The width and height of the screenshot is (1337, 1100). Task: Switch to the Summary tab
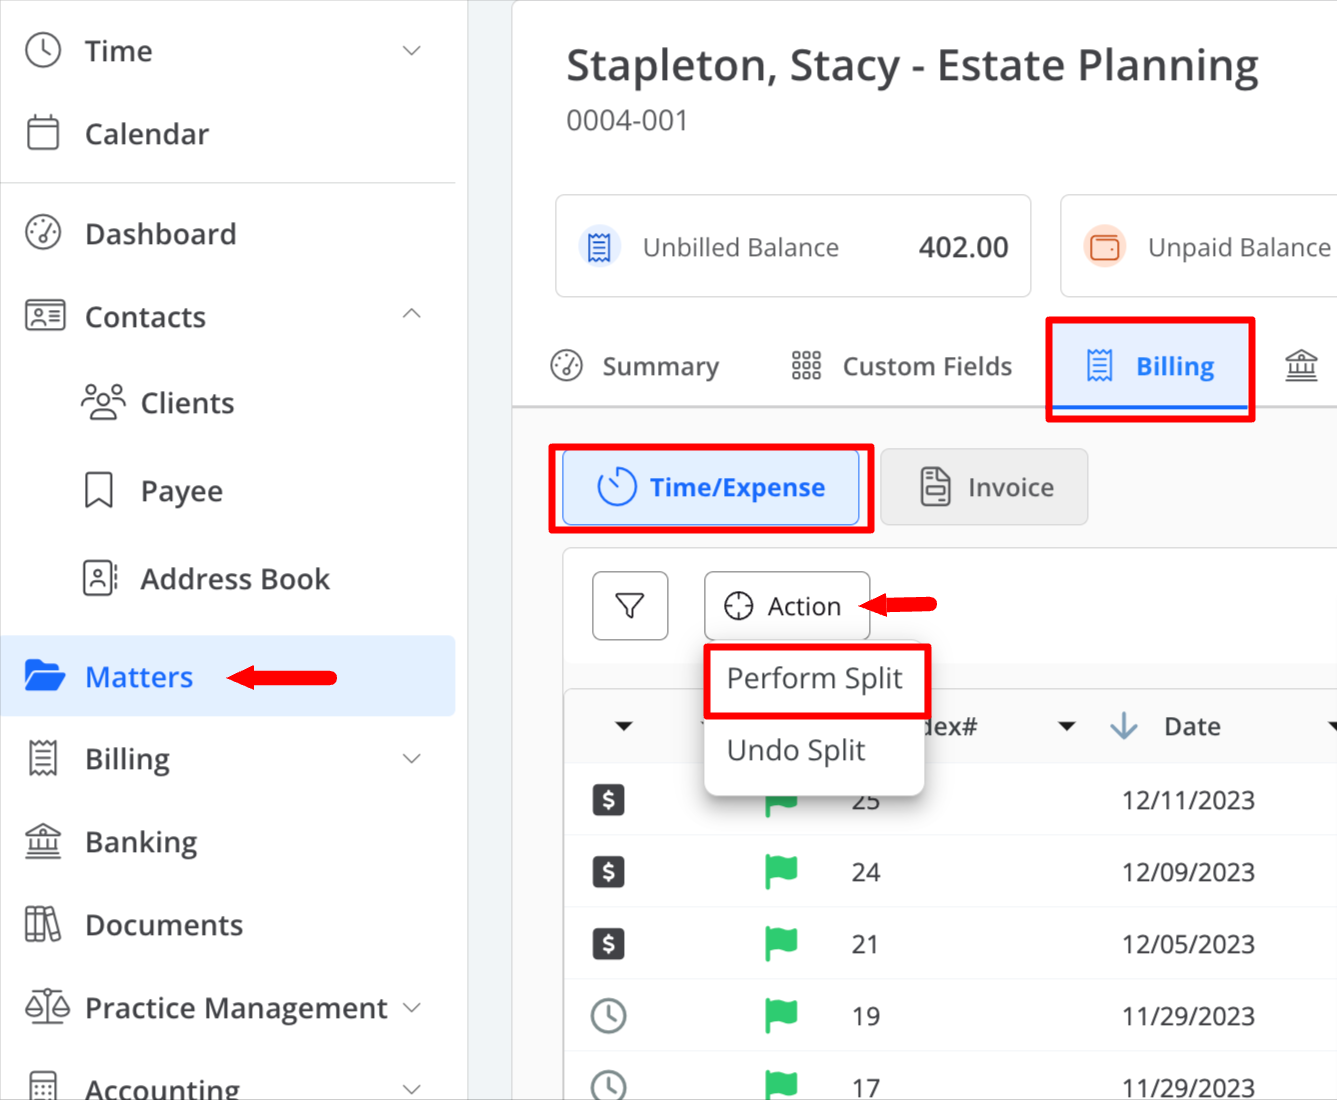tap(636, 366)
